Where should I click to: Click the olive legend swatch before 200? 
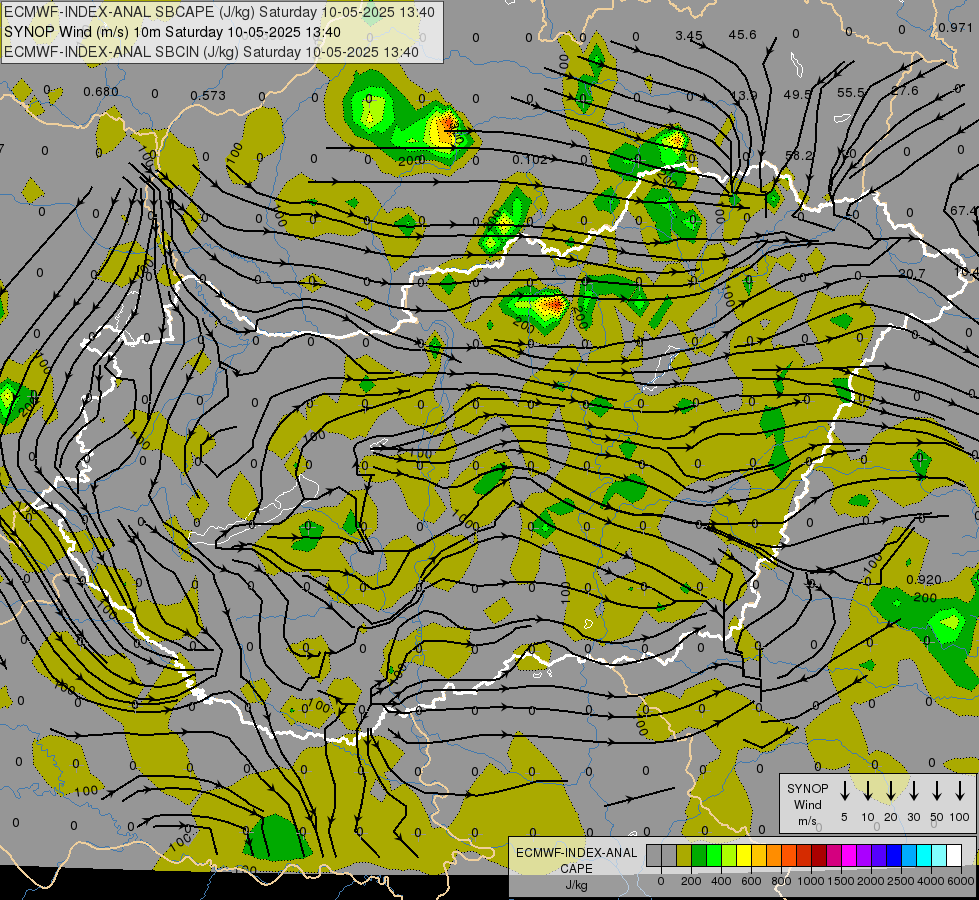684,855
